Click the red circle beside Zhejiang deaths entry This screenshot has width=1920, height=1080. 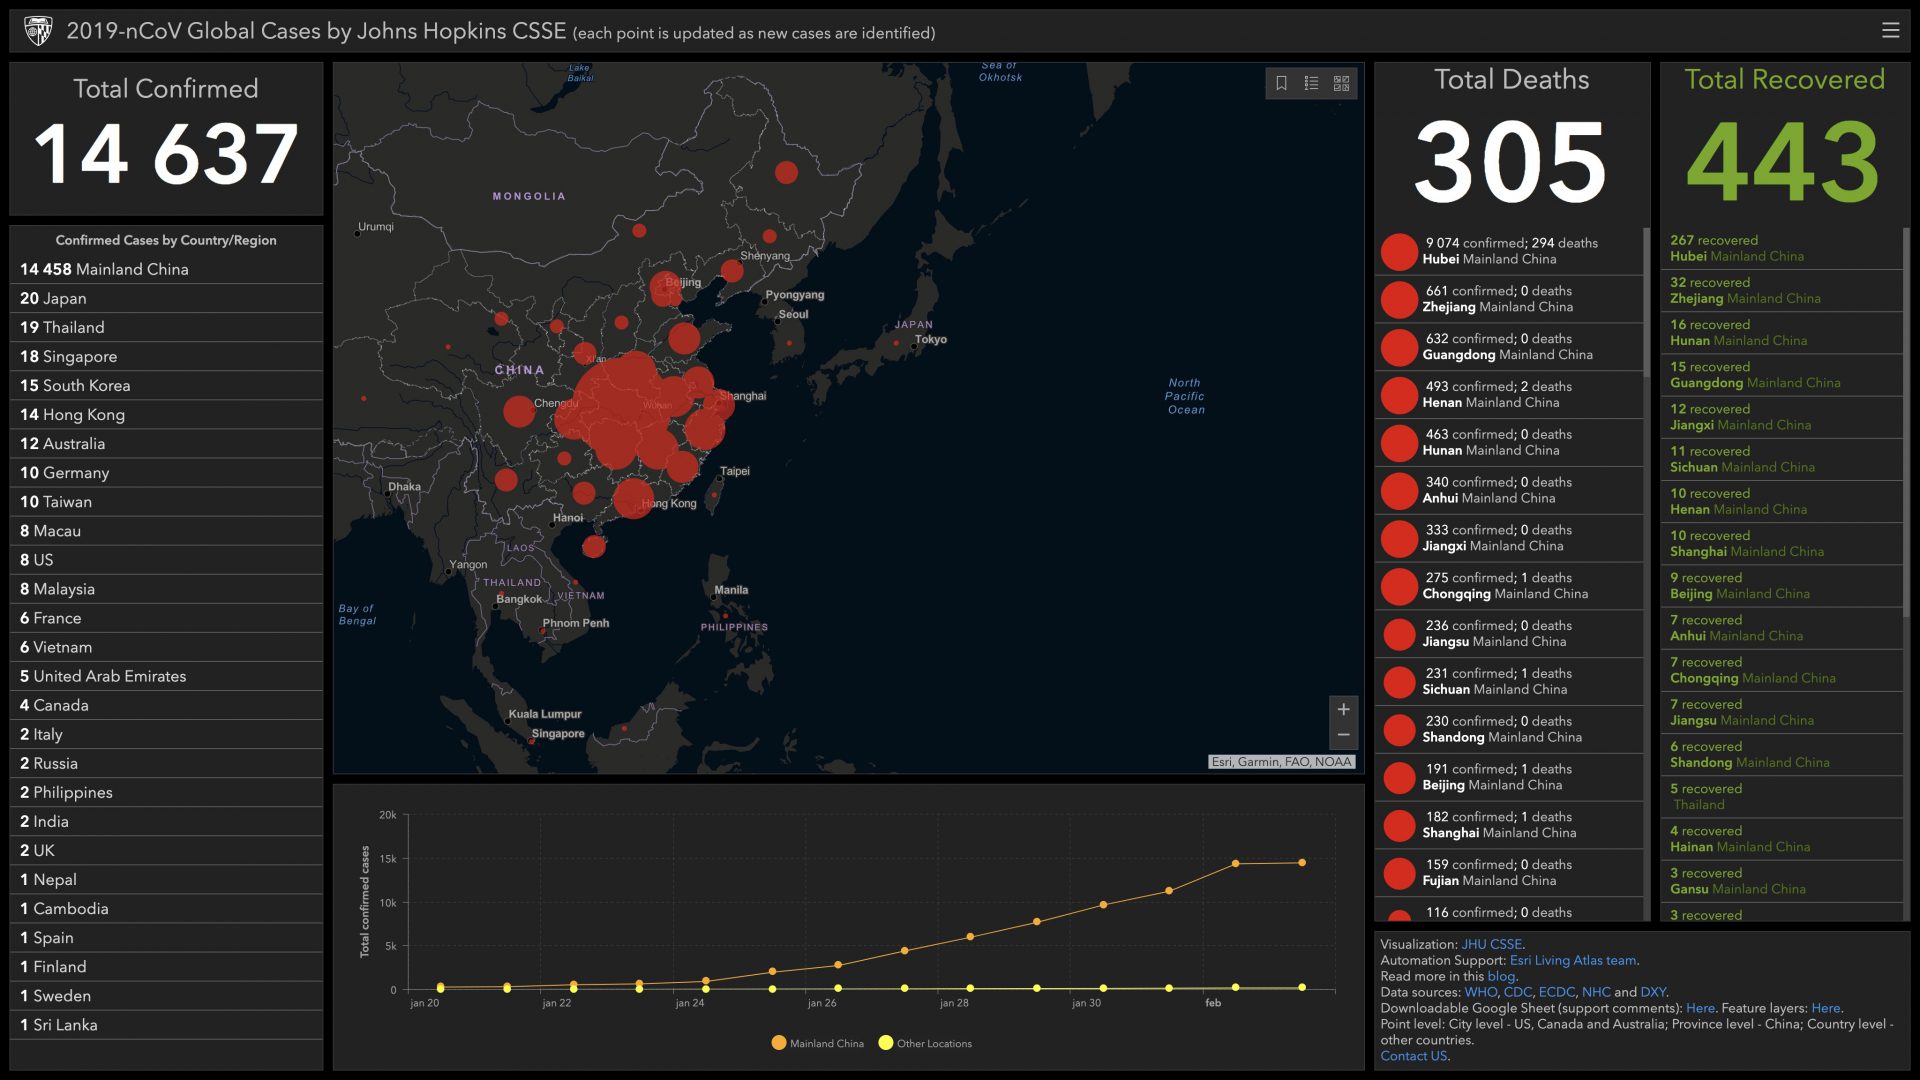pos(1399,299)
